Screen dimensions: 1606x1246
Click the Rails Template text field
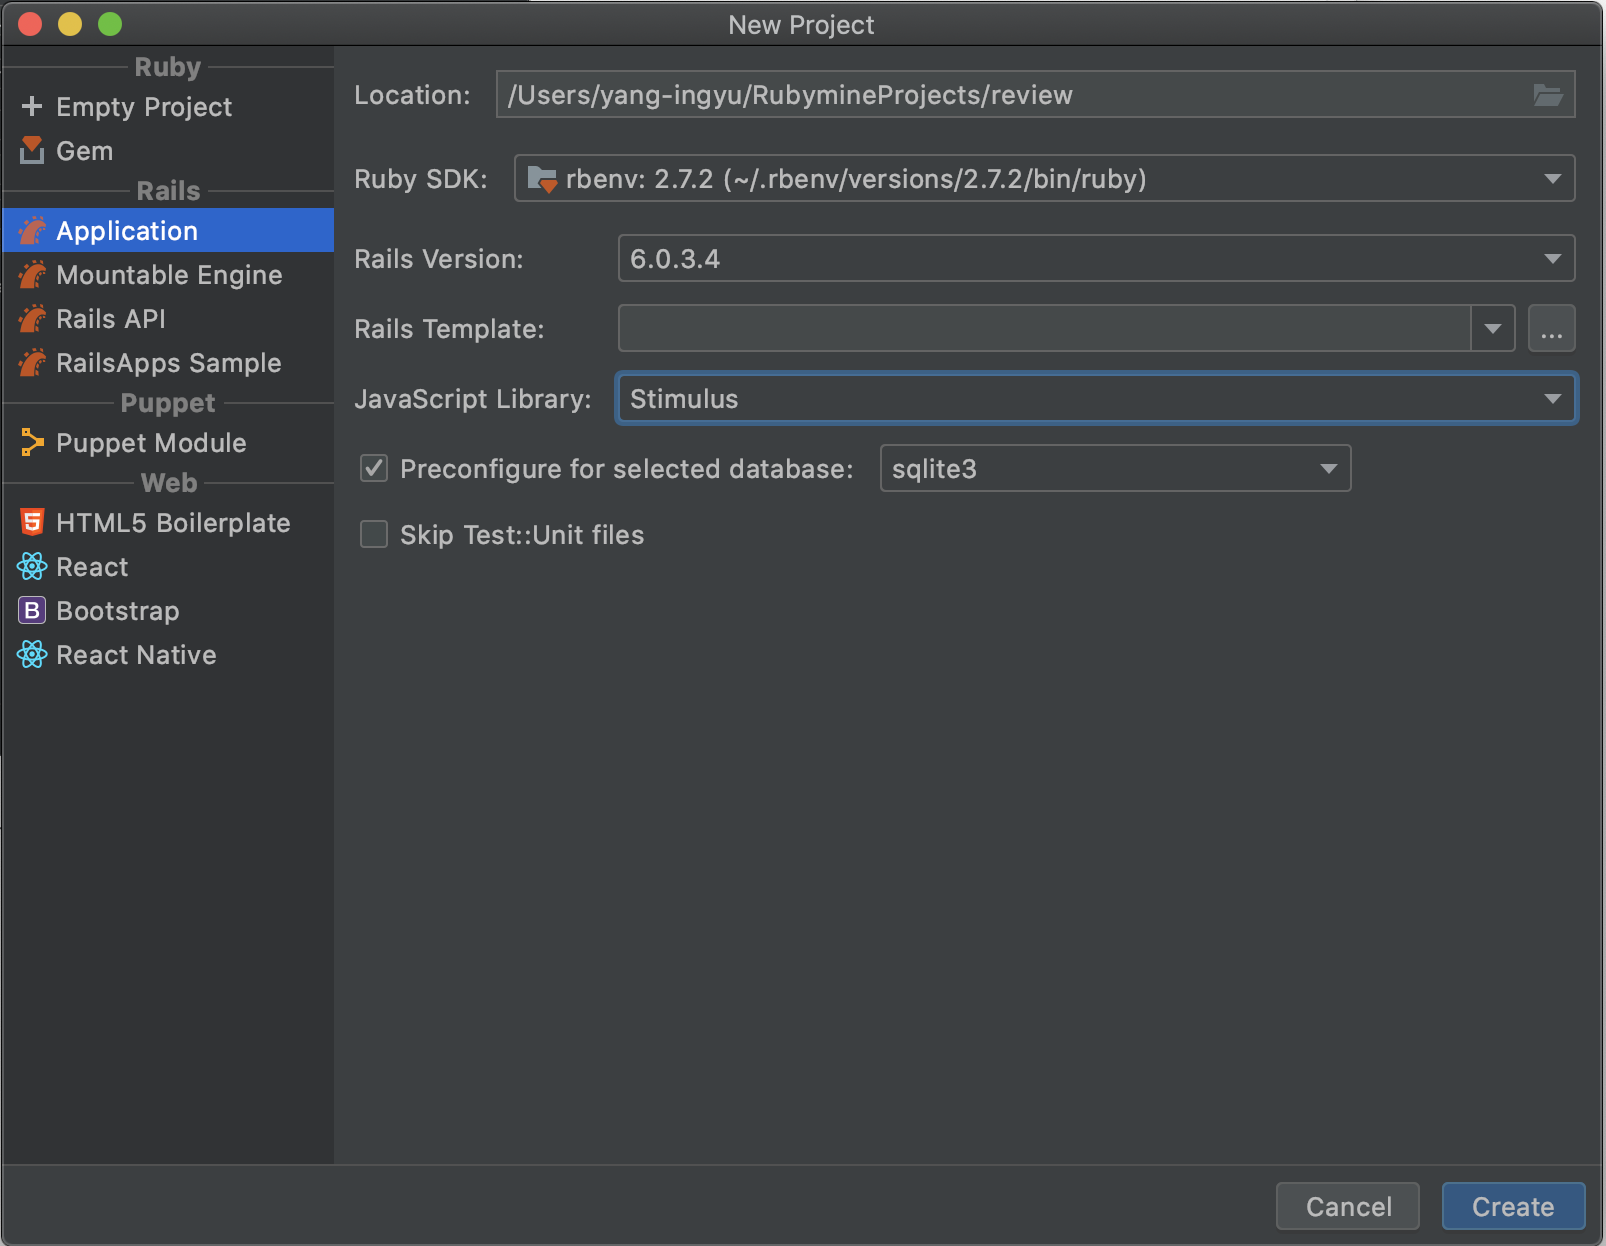click(1044, 328)
